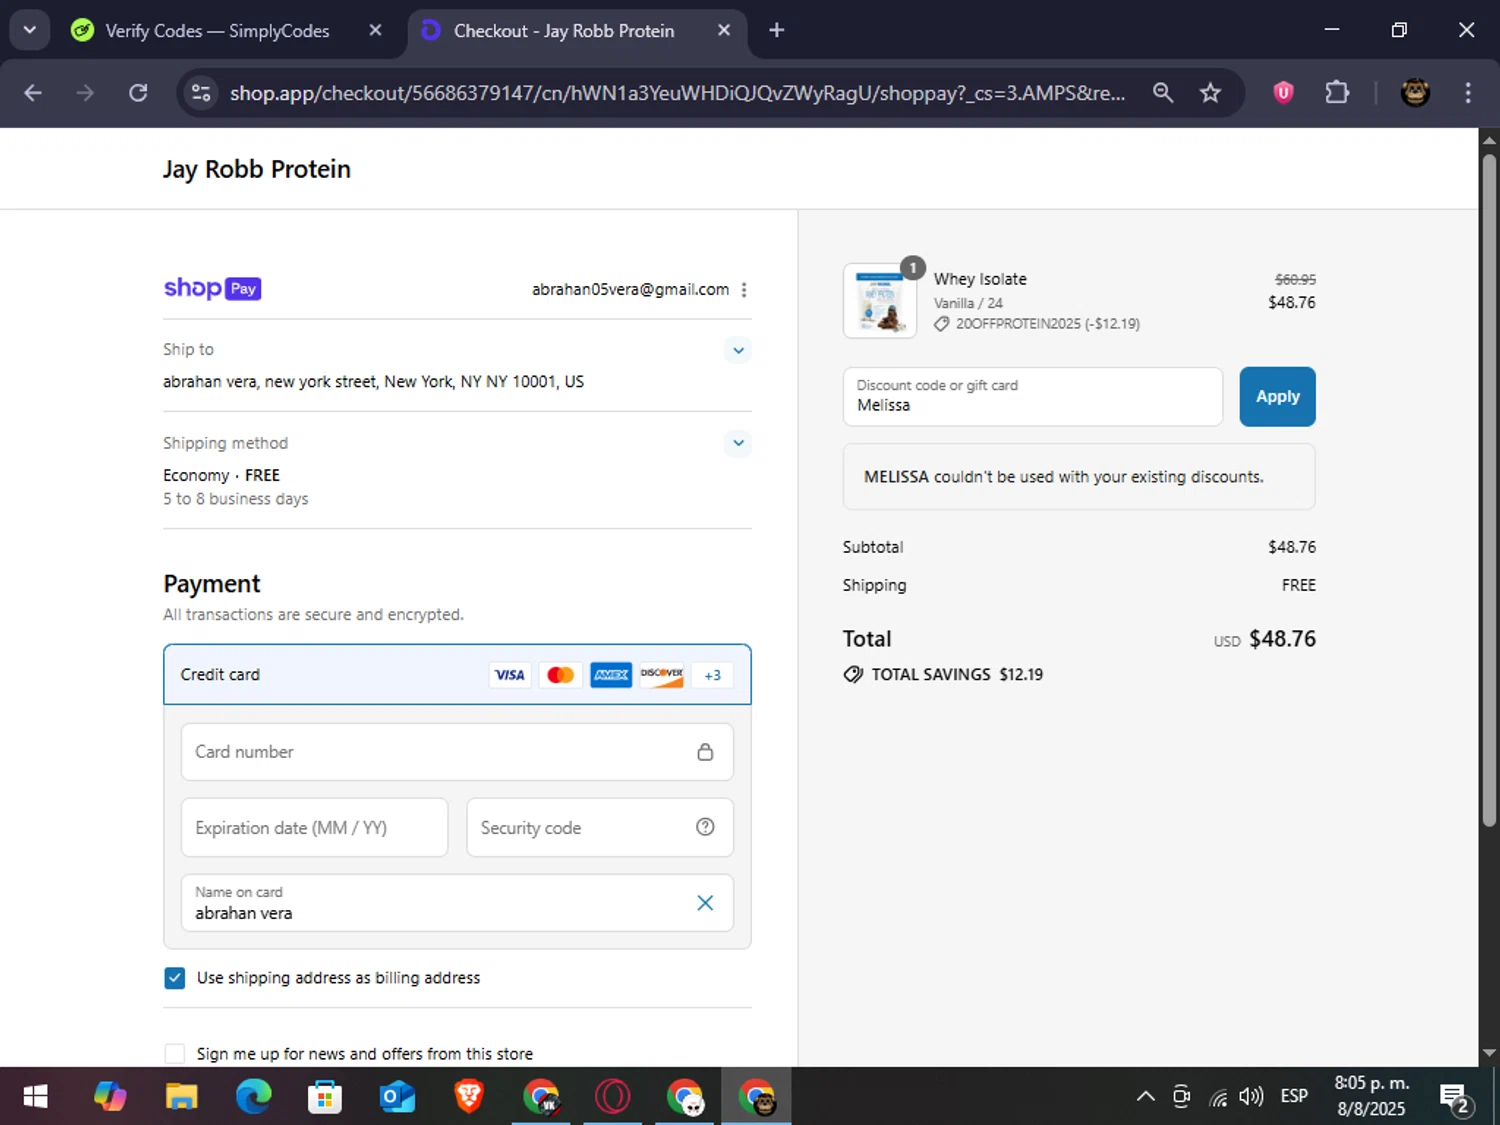Expand the Ship to section

tap(738, 350)
